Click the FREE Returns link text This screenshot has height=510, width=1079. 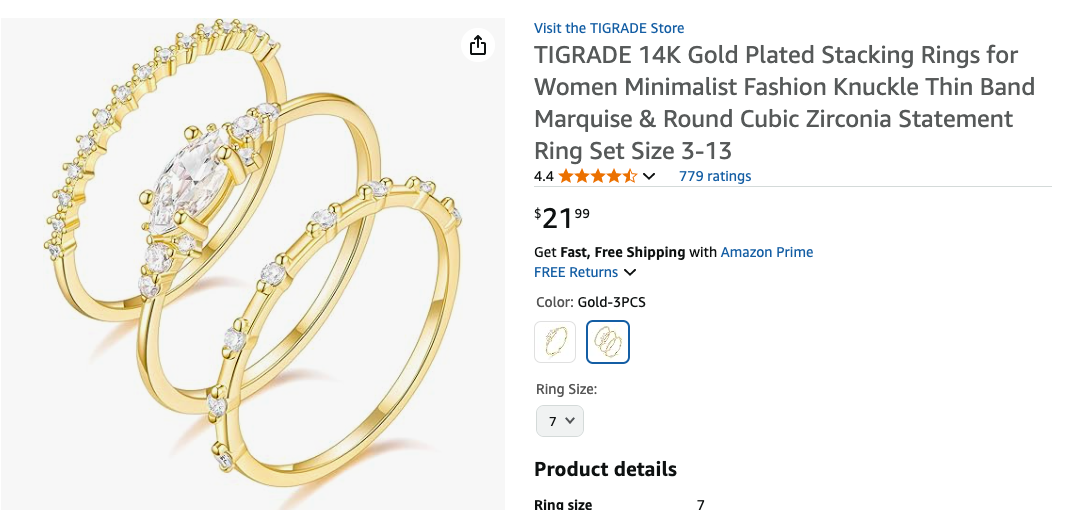(576, 272)
